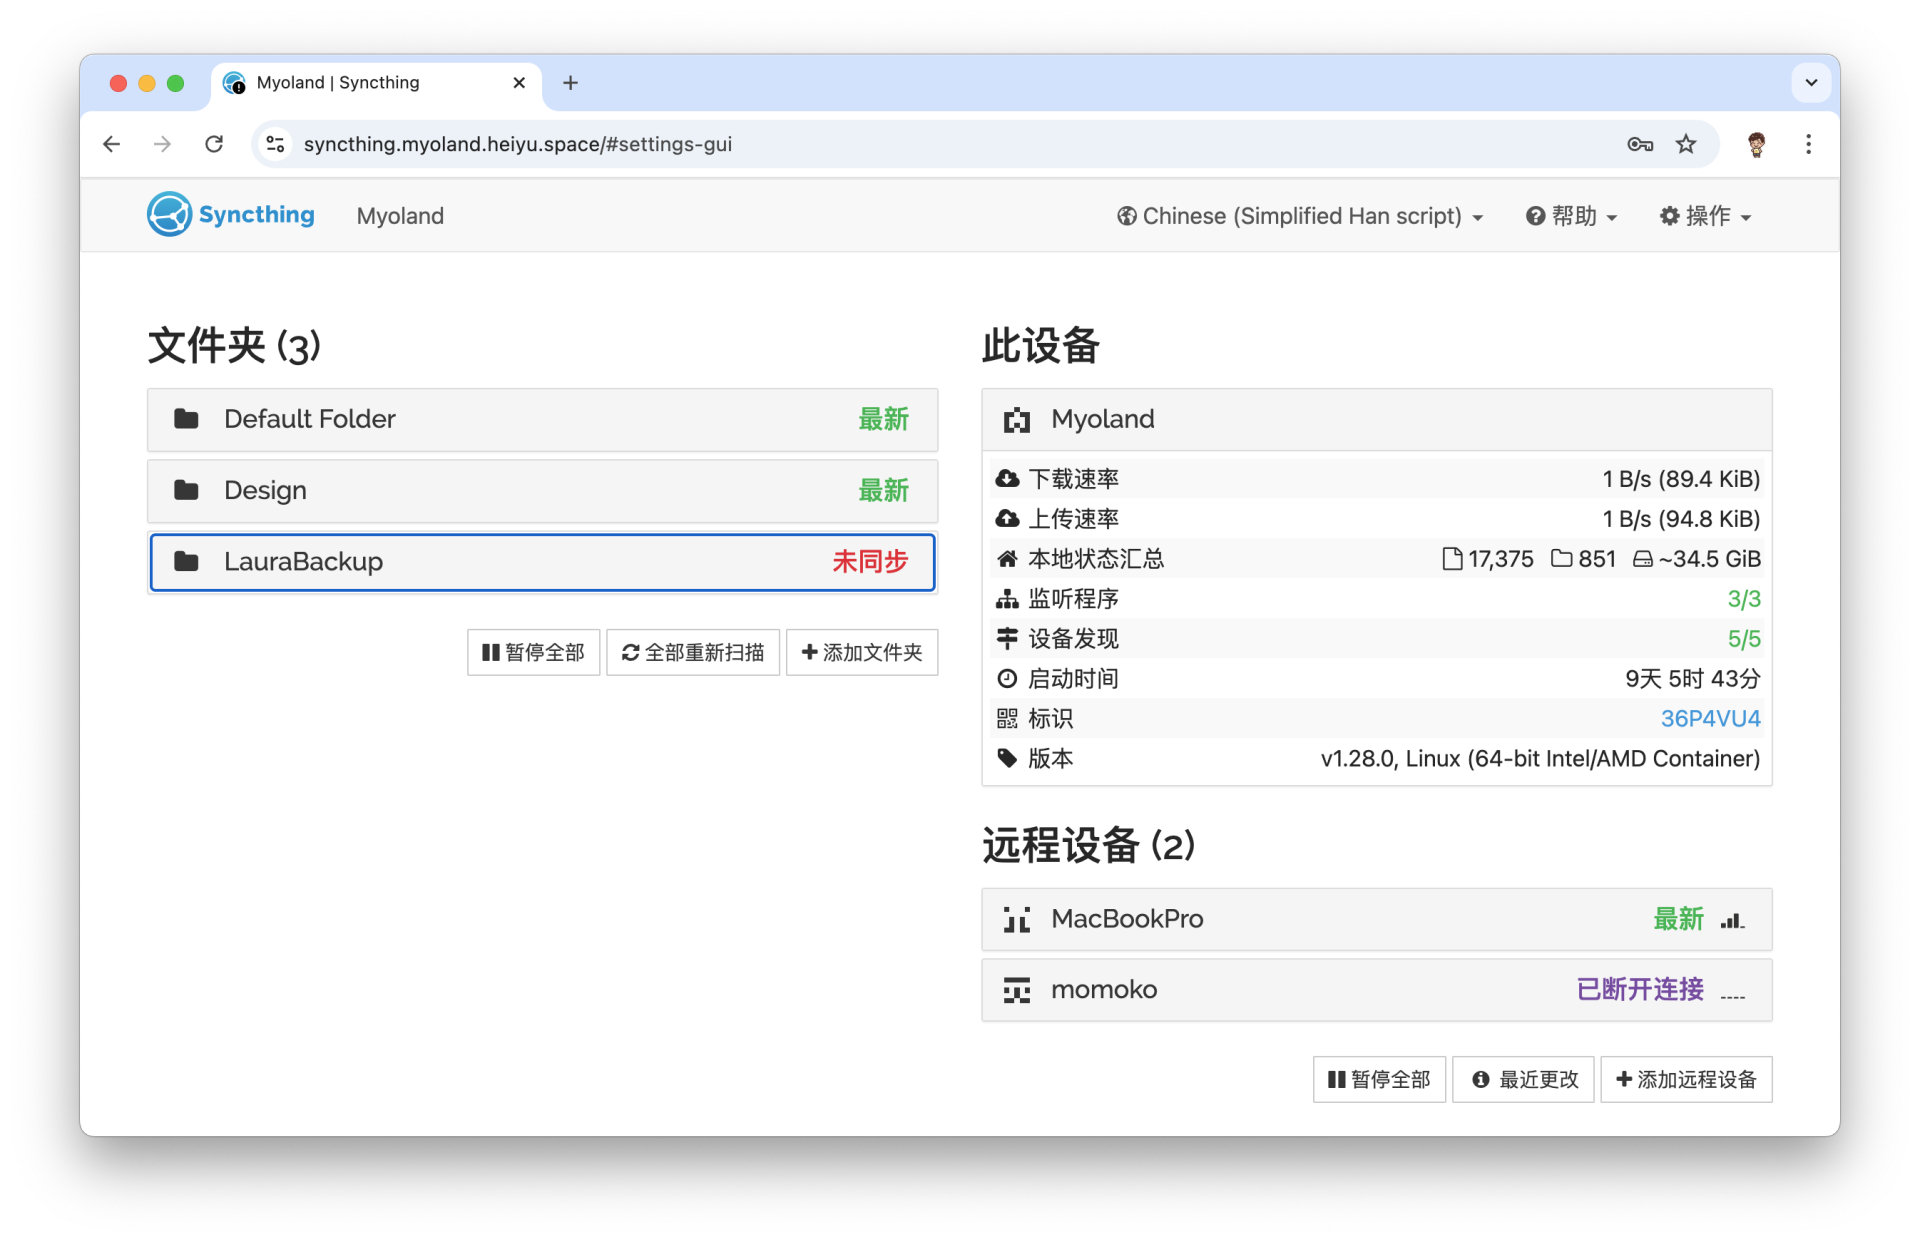Reload the page with the refresh icon

click(214, 144)
